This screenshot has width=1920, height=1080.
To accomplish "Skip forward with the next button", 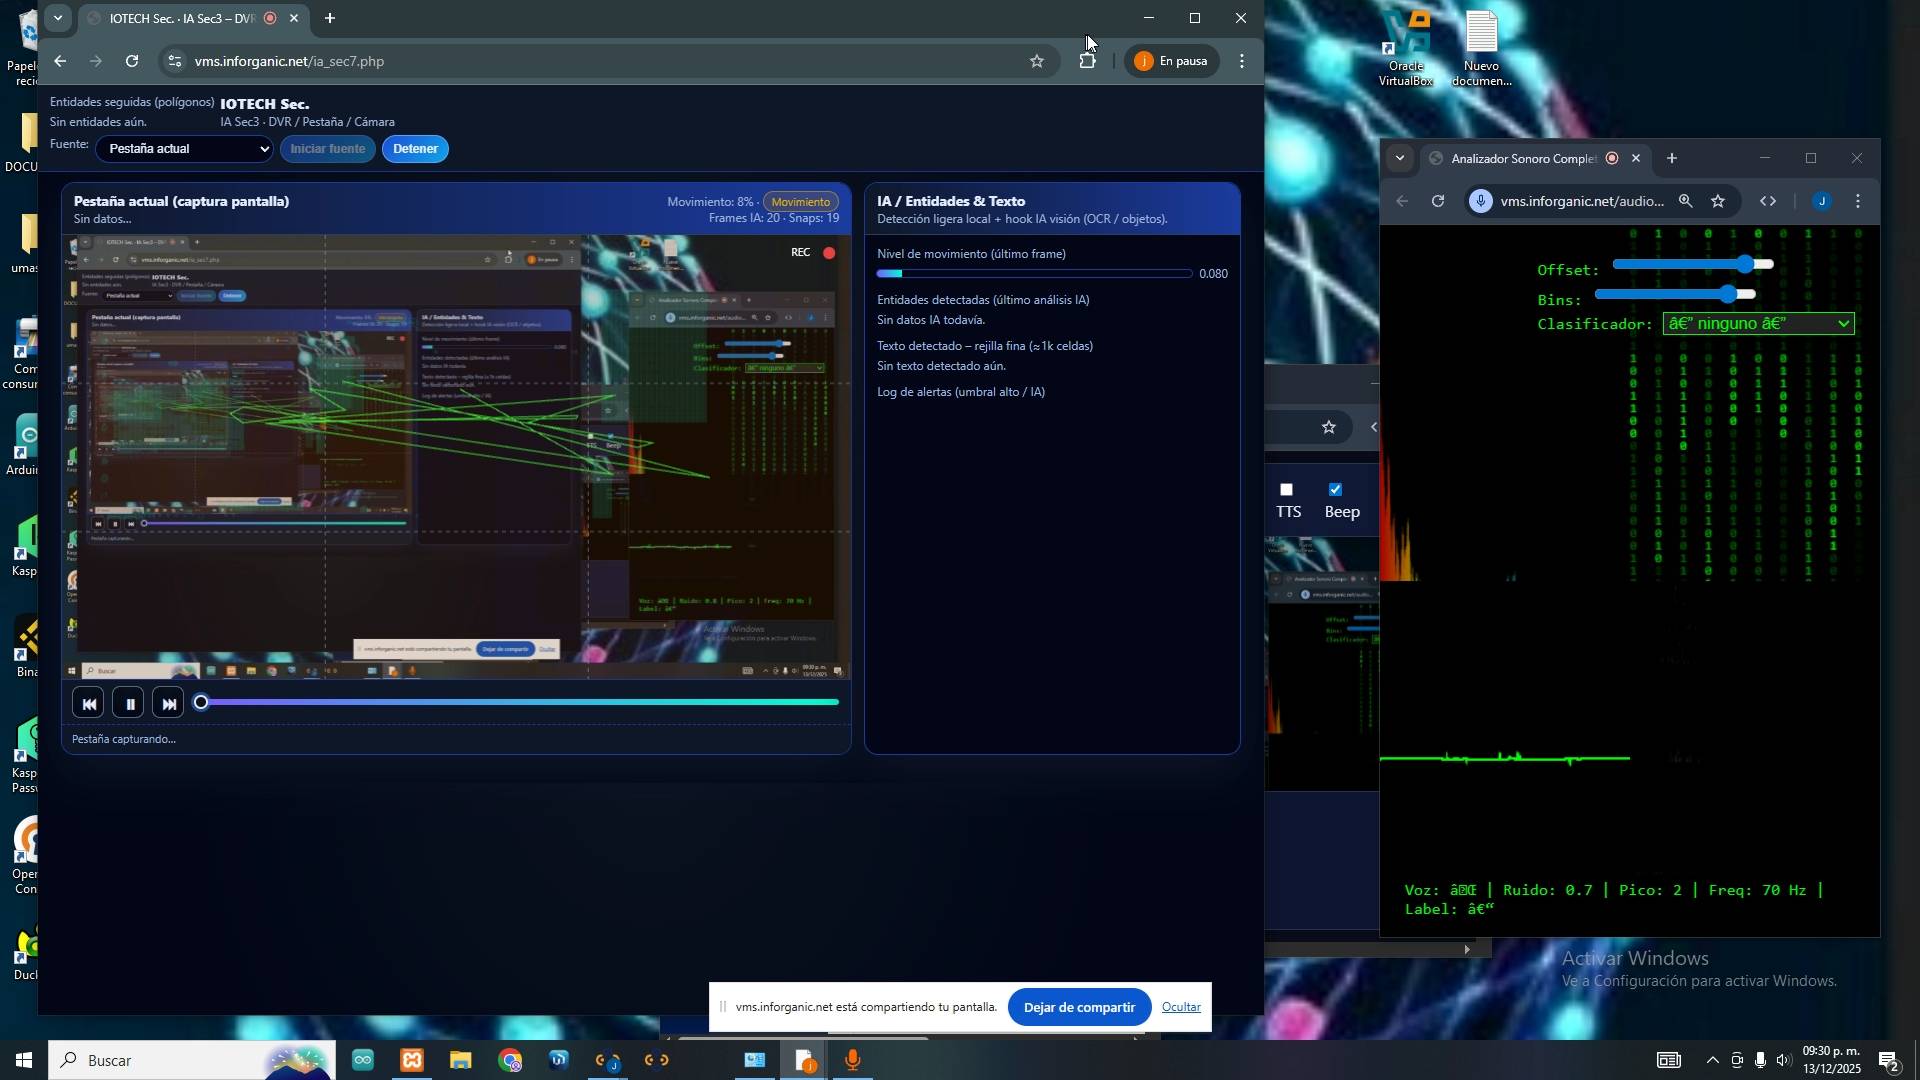I will (170, 705).
